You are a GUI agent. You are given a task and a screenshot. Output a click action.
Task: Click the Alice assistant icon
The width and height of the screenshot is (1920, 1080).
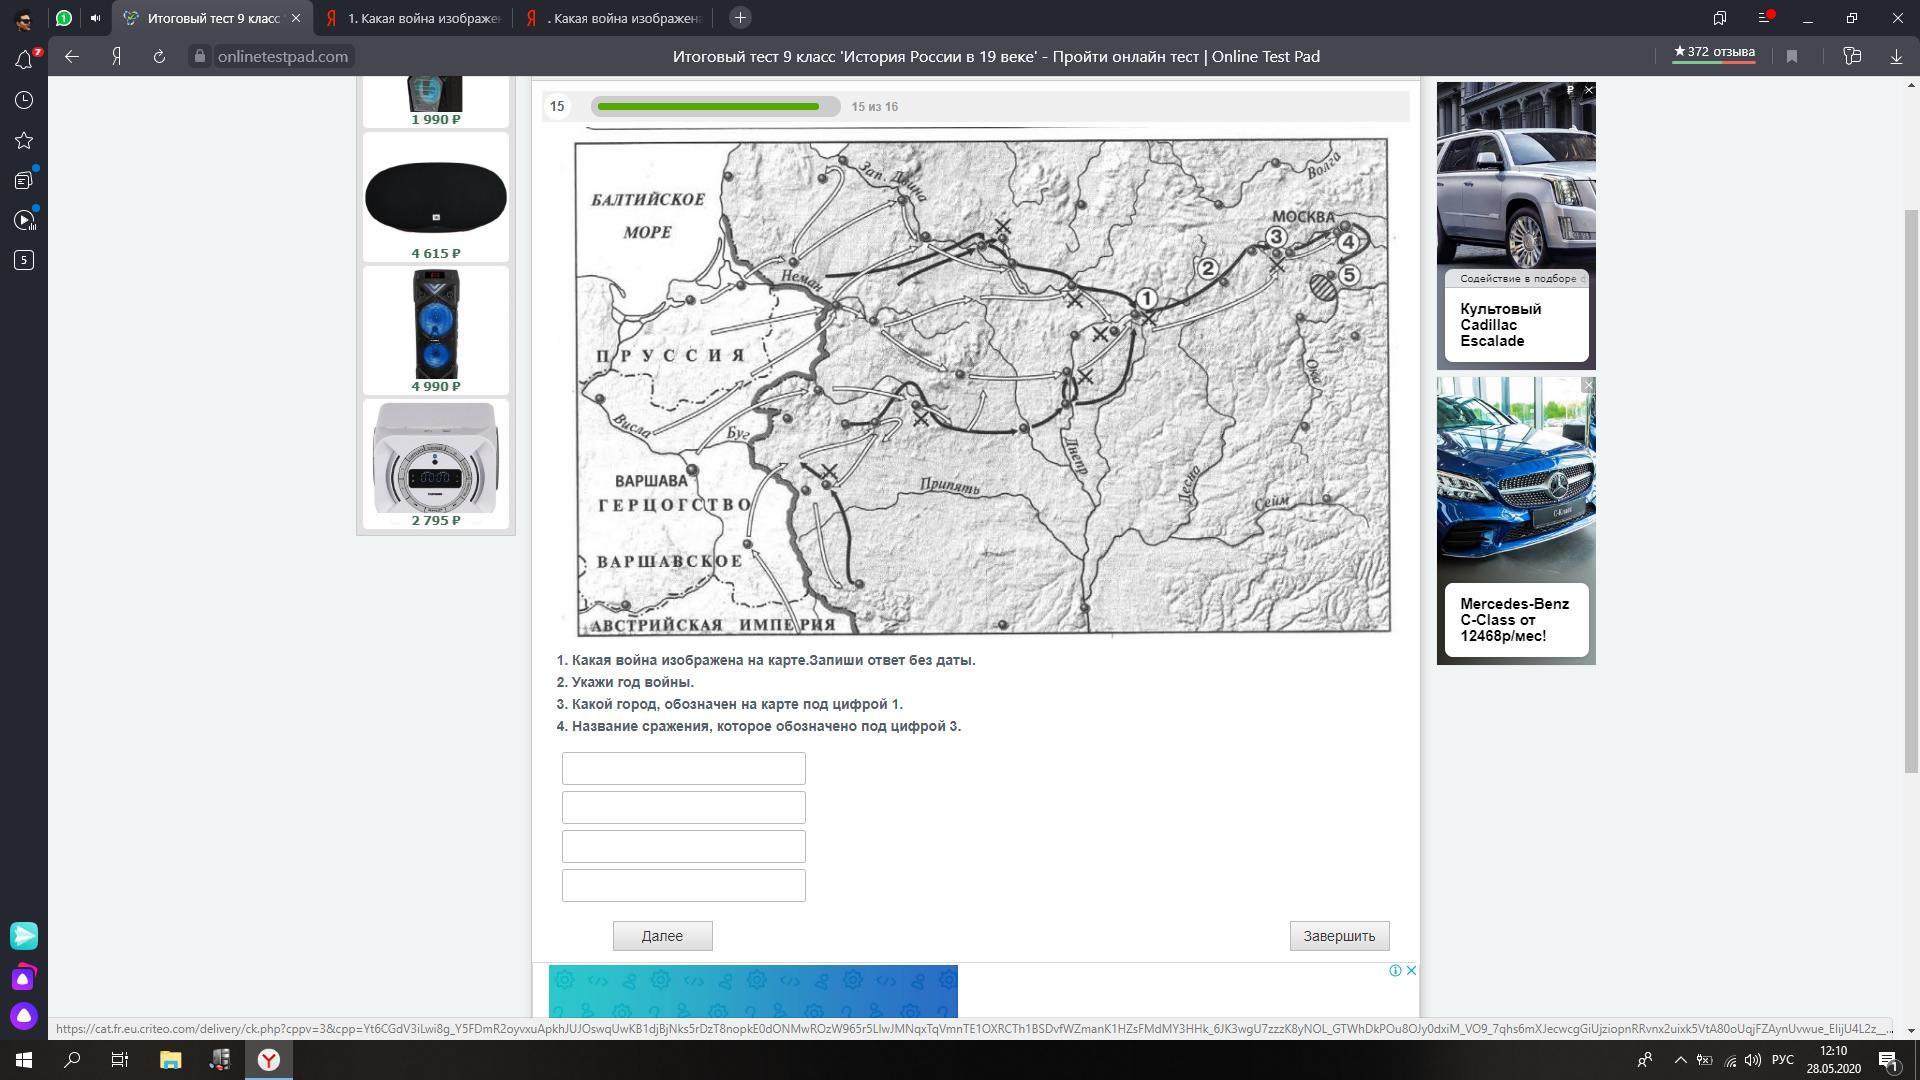click(x=24, y=1016)
